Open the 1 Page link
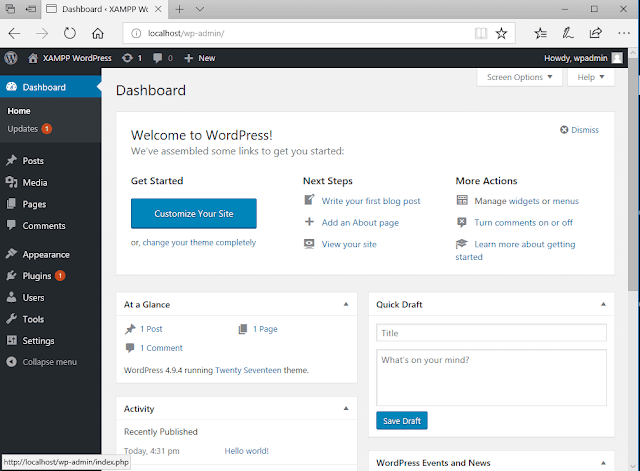The height and width of the screenshot is (471, 640). tap(265, 329)
